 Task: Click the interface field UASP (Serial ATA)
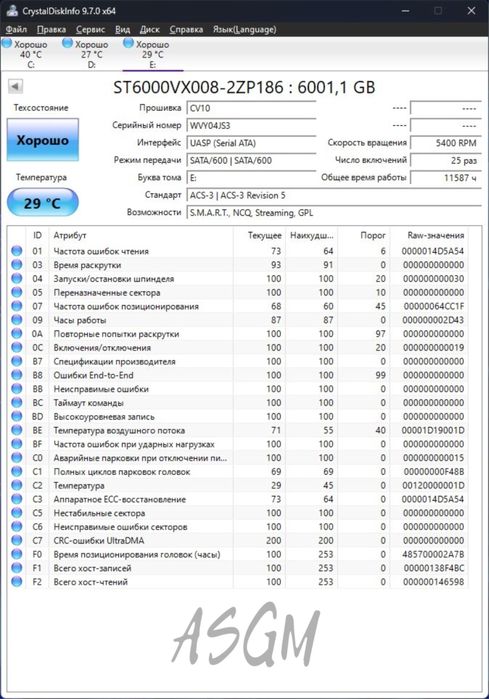[x=251, y=143]
